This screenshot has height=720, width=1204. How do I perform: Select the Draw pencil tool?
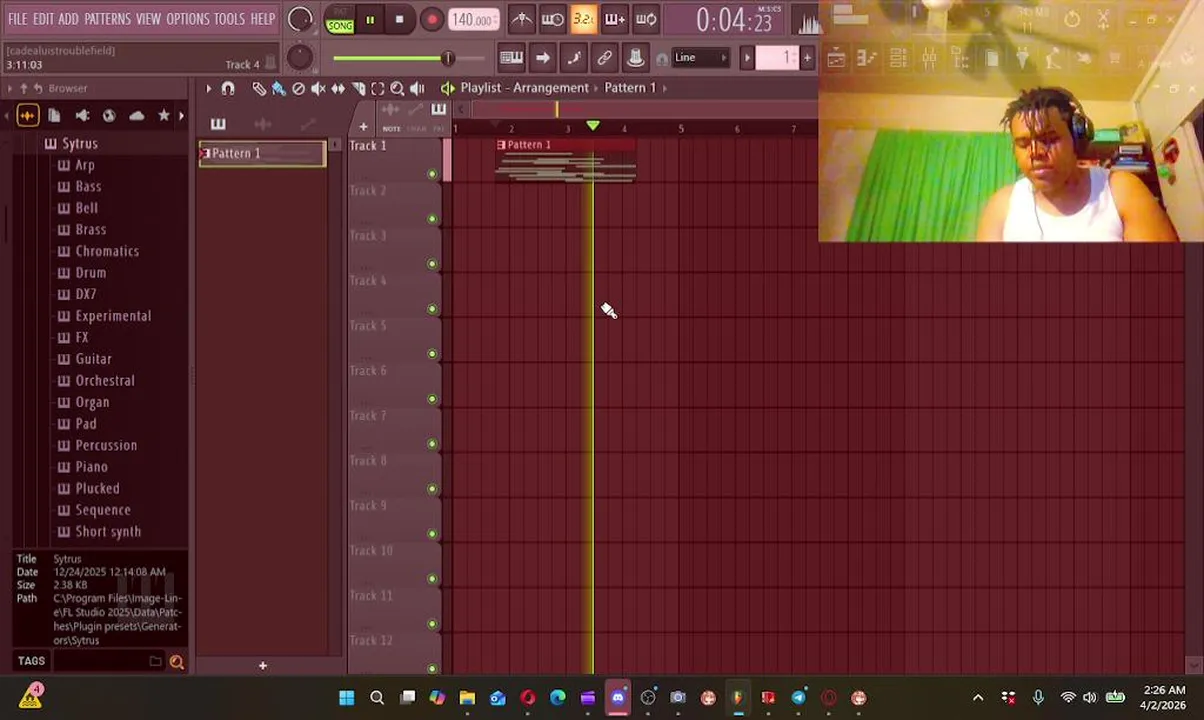coord(259,89)
